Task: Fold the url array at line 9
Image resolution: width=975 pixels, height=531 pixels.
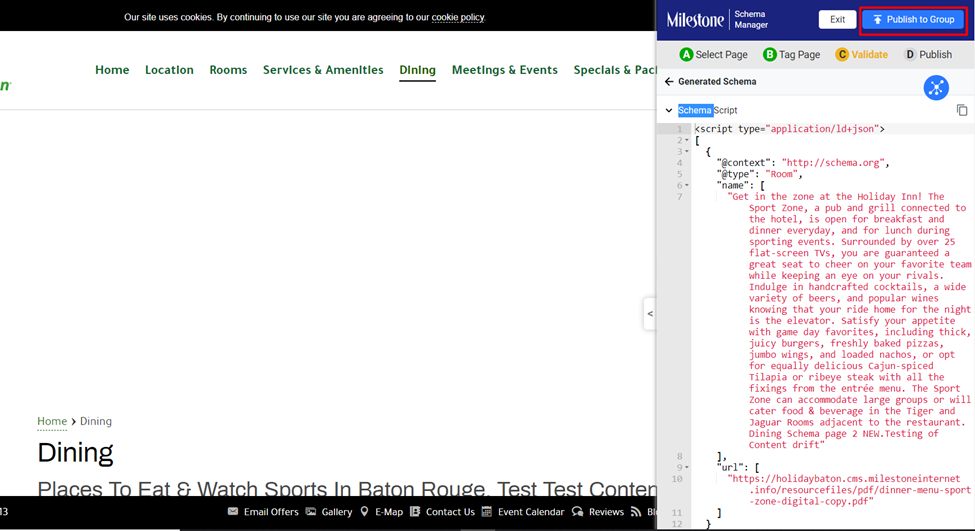Action: pyautogui.click(x=686, y=468)
